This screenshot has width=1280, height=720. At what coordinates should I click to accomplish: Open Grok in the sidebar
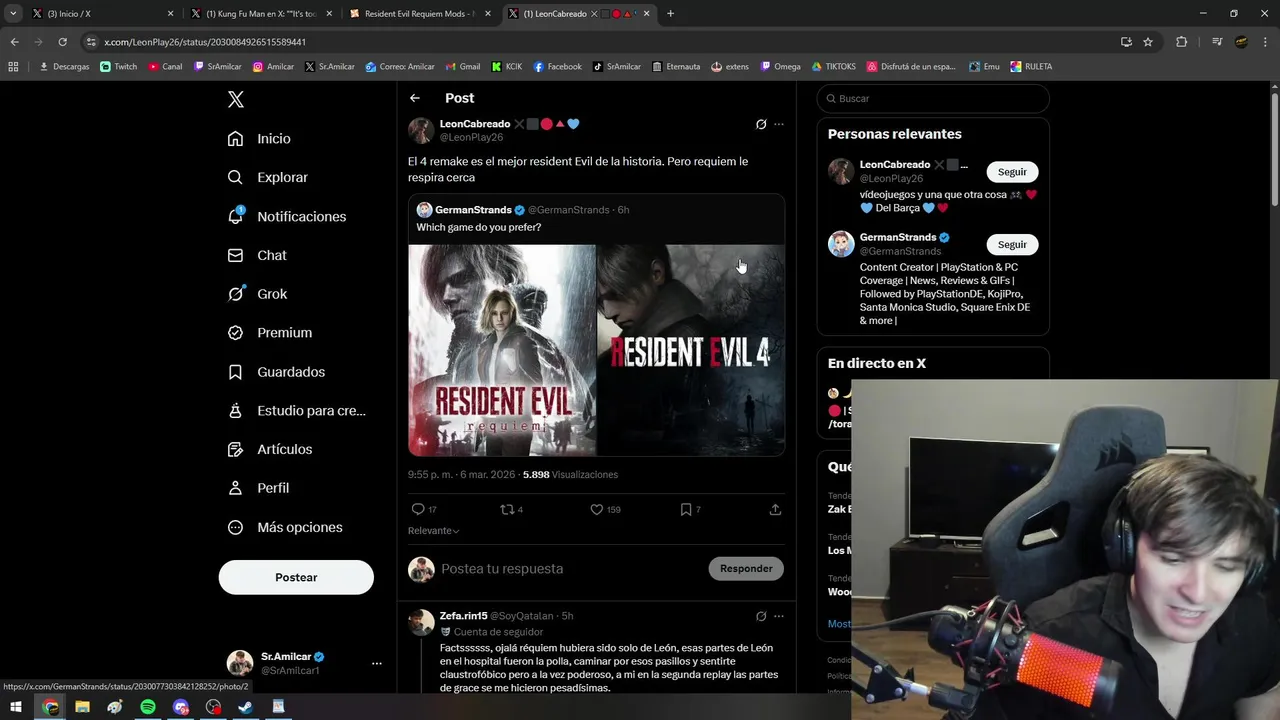258,294
